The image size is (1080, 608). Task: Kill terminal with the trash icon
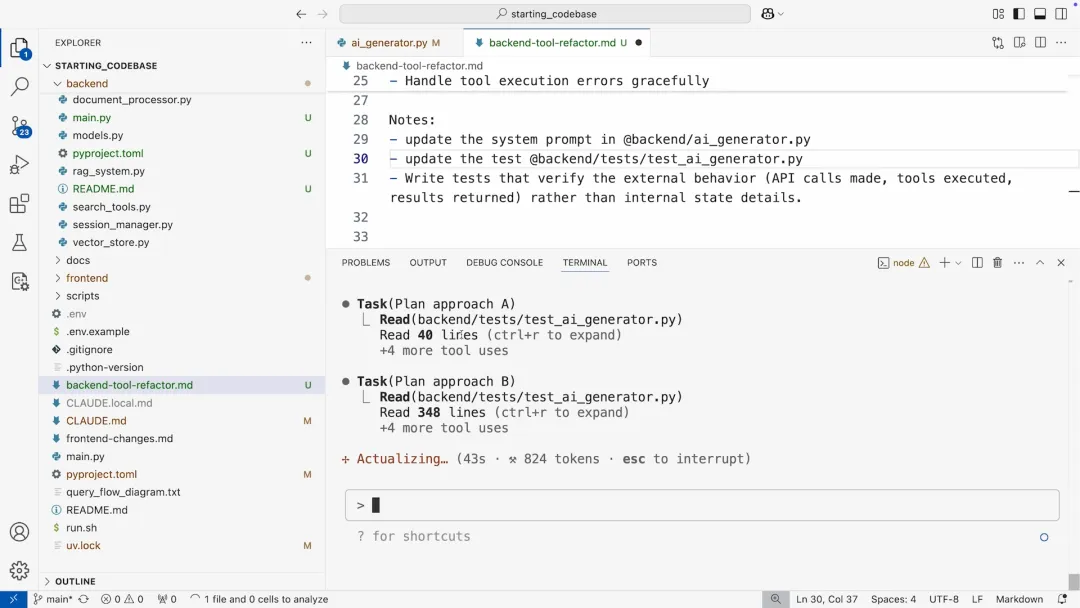click(997, 263)
